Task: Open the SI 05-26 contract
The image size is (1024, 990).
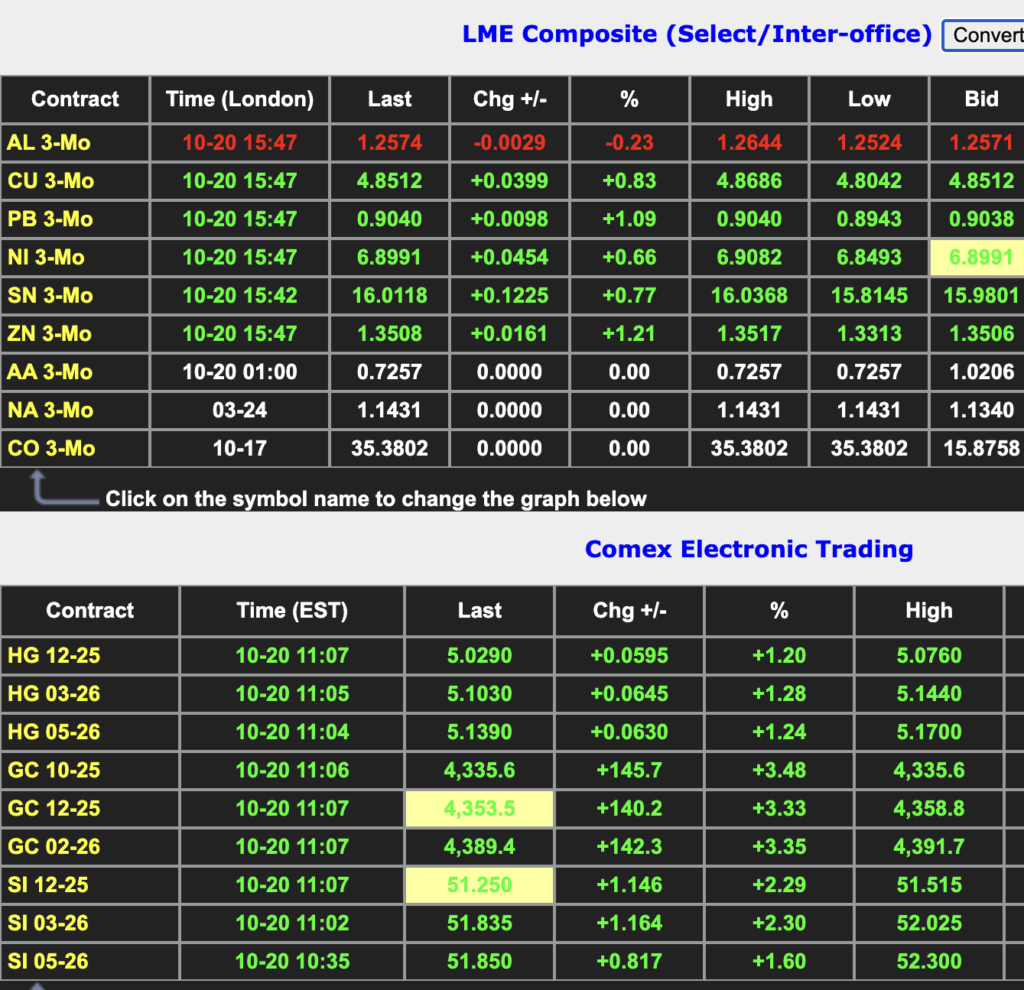Action: click(48, 961)
